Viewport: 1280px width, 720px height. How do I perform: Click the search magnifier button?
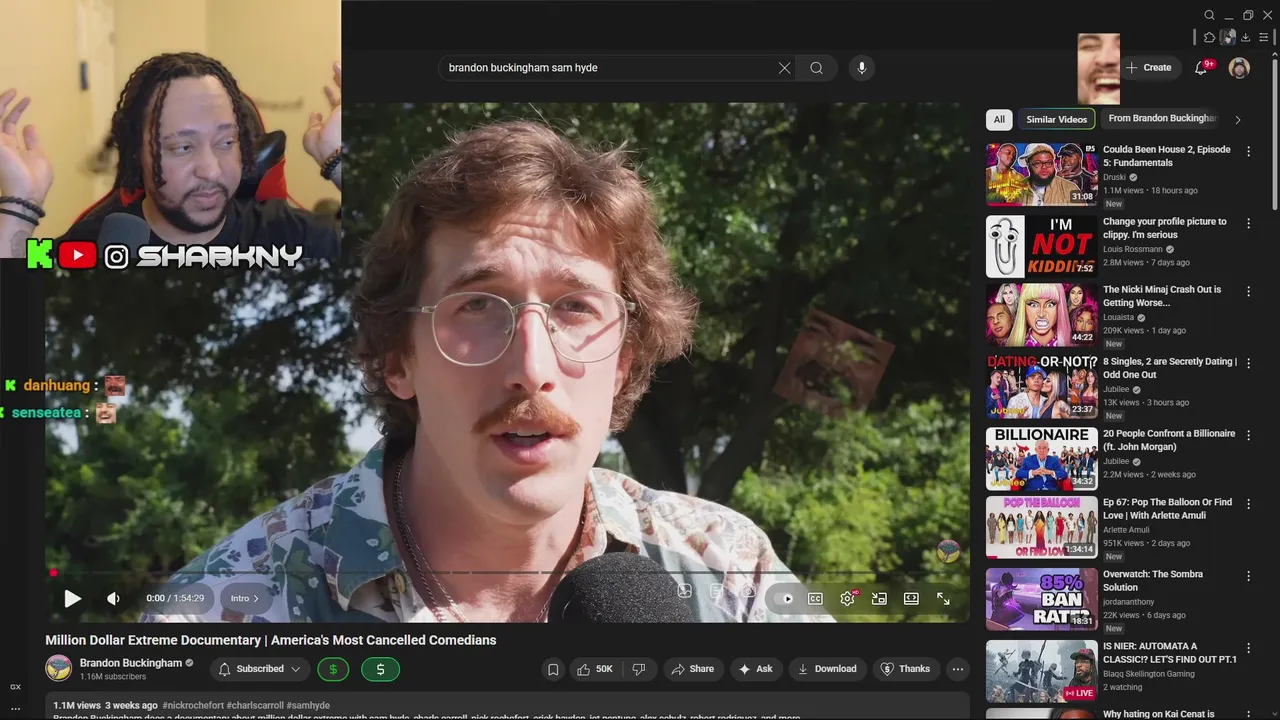(817, 68)
